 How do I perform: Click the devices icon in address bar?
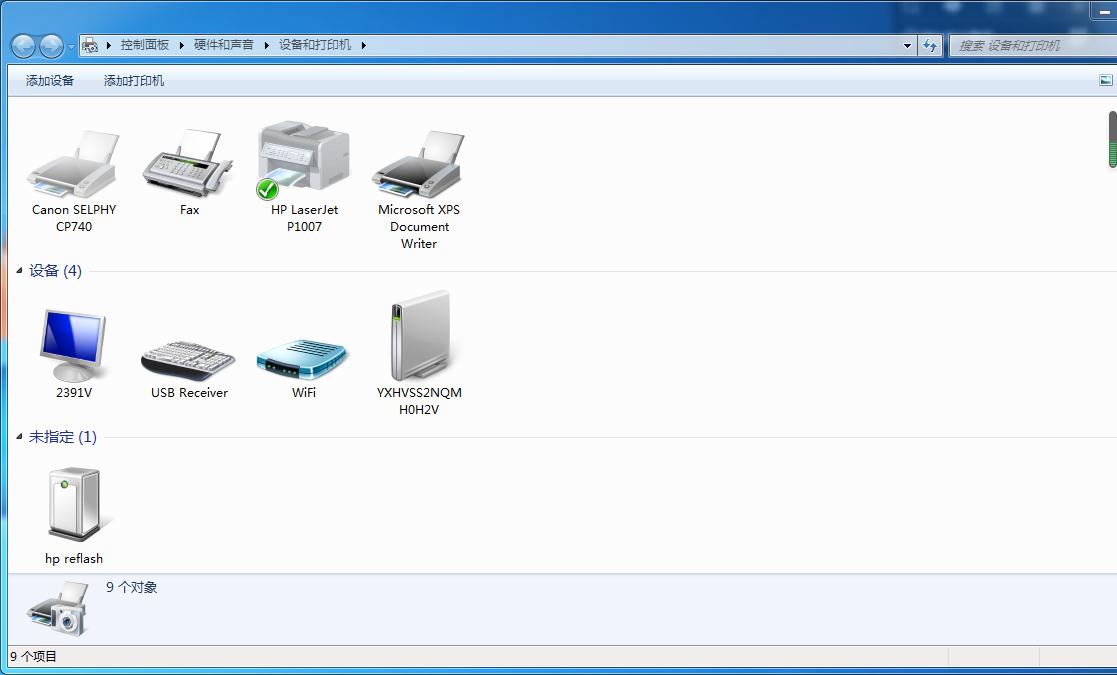pyautogui.click(x=90, y=46)
